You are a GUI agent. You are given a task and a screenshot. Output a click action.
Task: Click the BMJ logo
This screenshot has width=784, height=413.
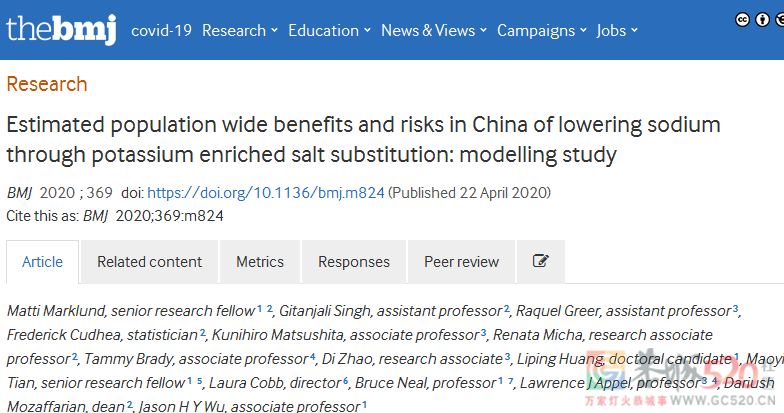(61, 30)
